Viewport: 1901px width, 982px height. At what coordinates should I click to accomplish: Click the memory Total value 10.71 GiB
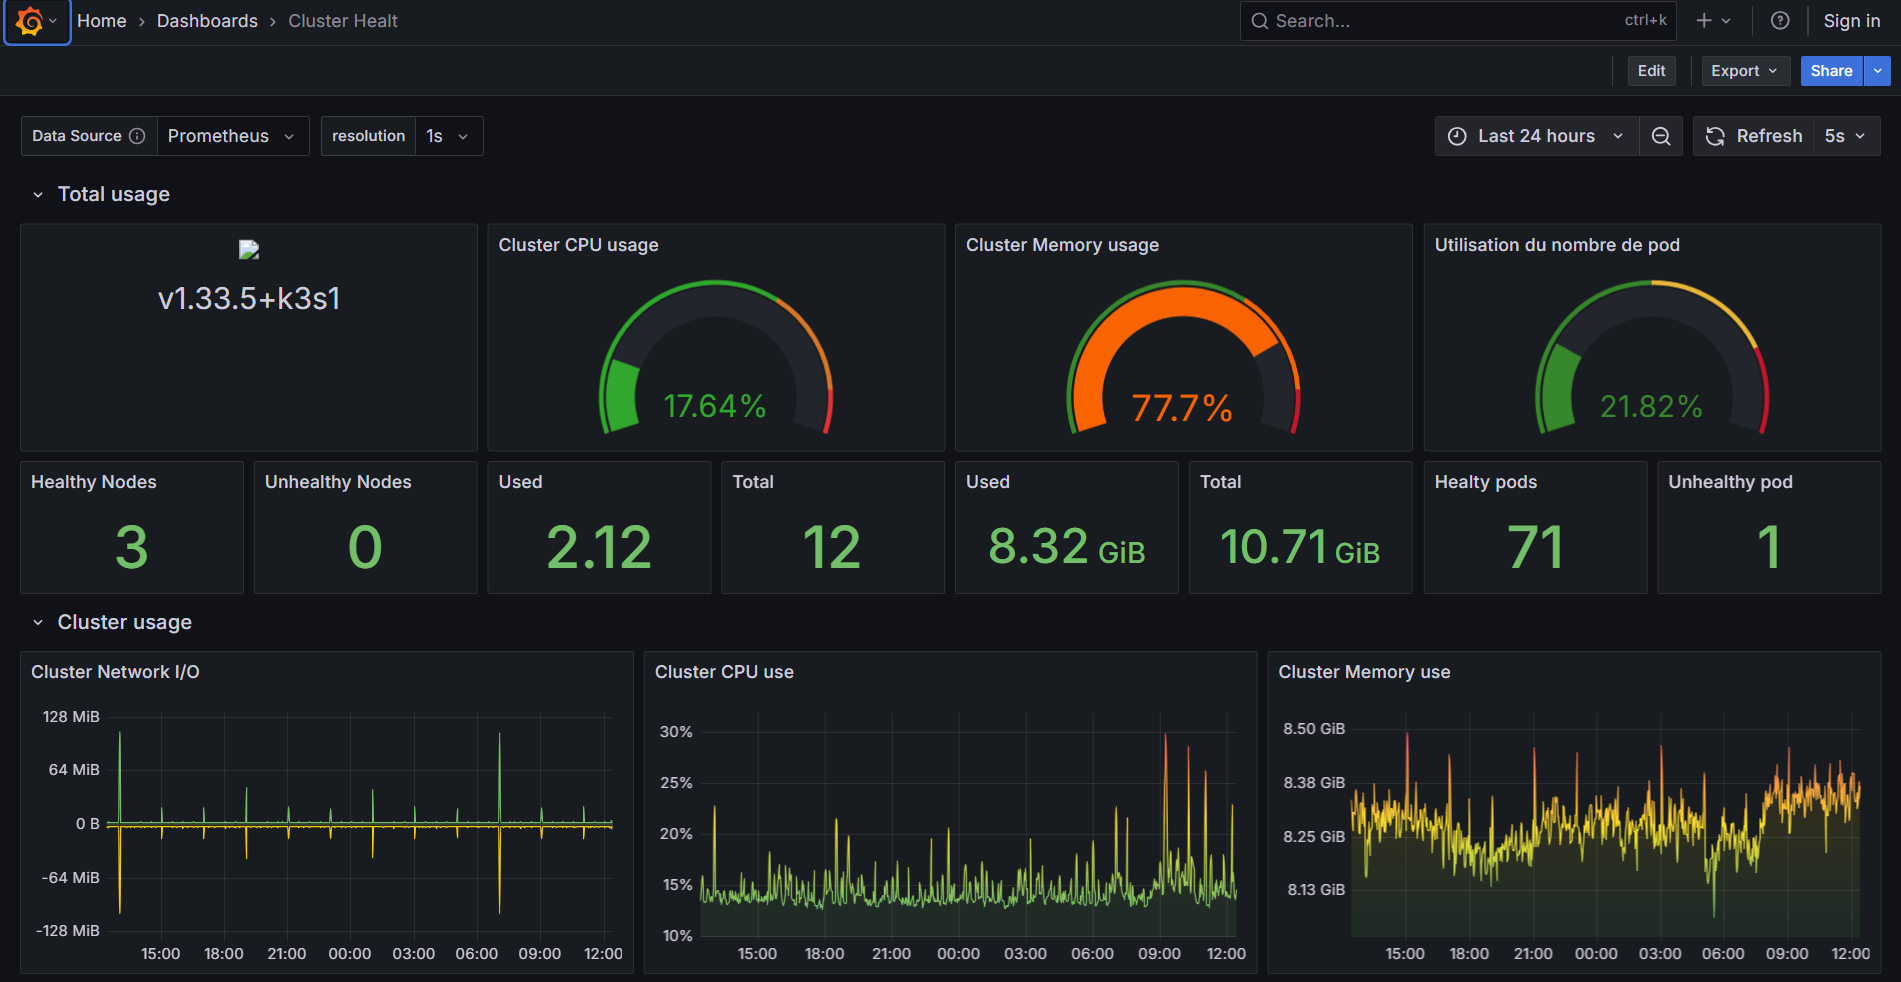point(1300,547)
